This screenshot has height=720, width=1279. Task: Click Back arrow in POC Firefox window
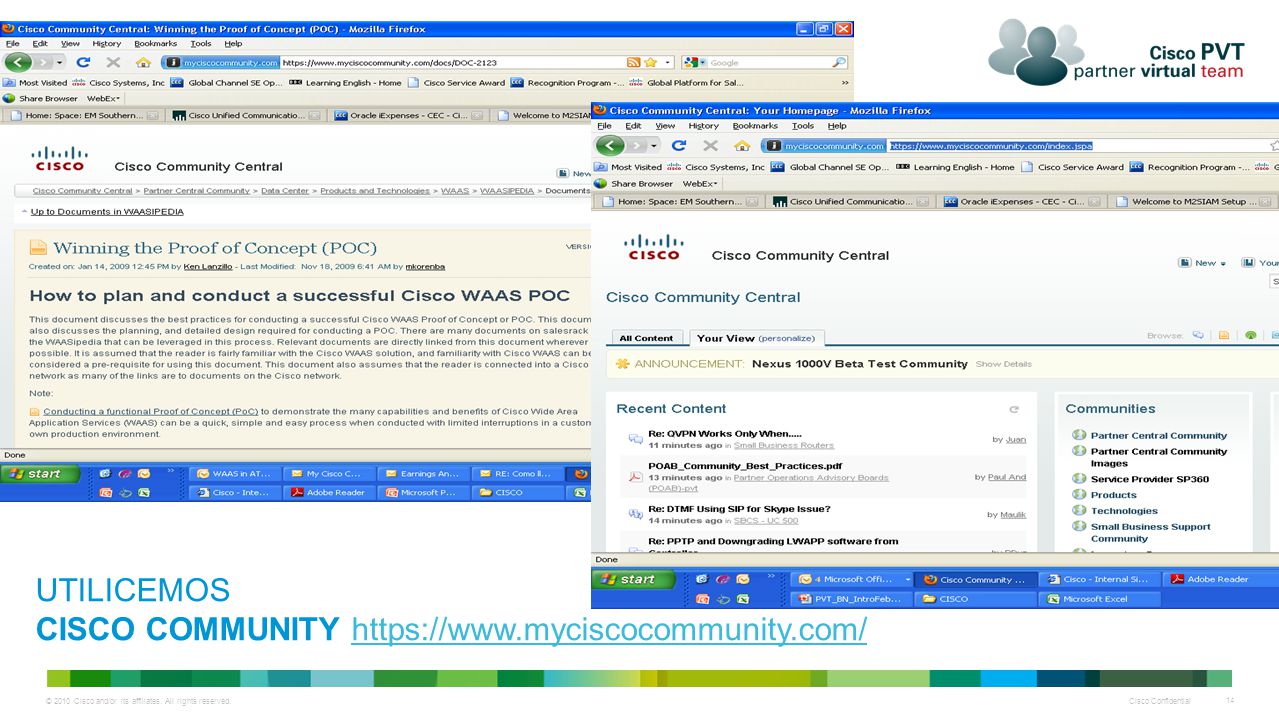coord(19,62)
